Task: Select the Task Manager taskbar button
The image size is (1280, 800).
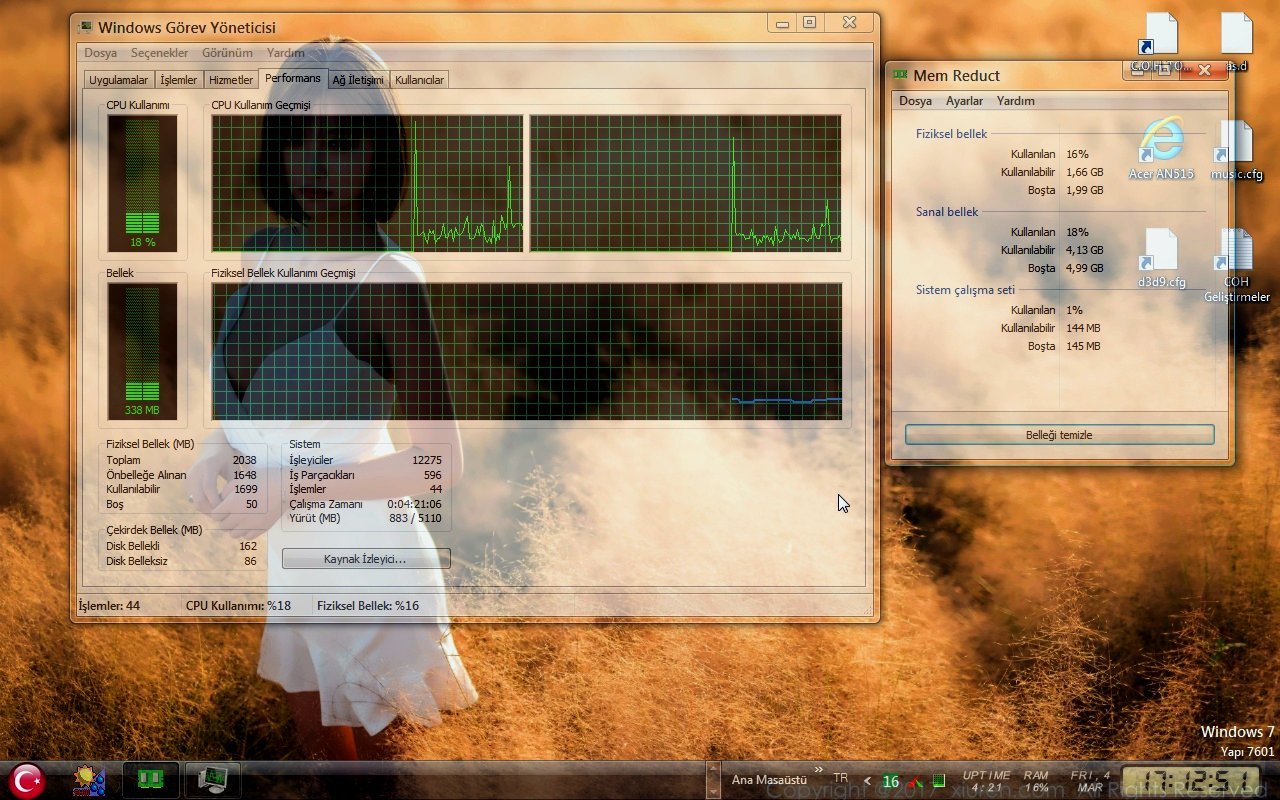Action: pos(212,780)
